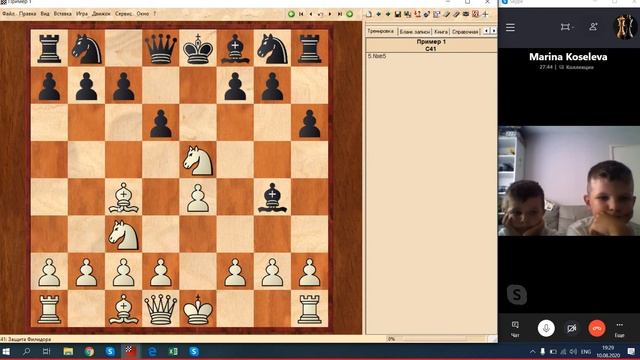Switch to the Справочная tab

(x=465, y=31)
